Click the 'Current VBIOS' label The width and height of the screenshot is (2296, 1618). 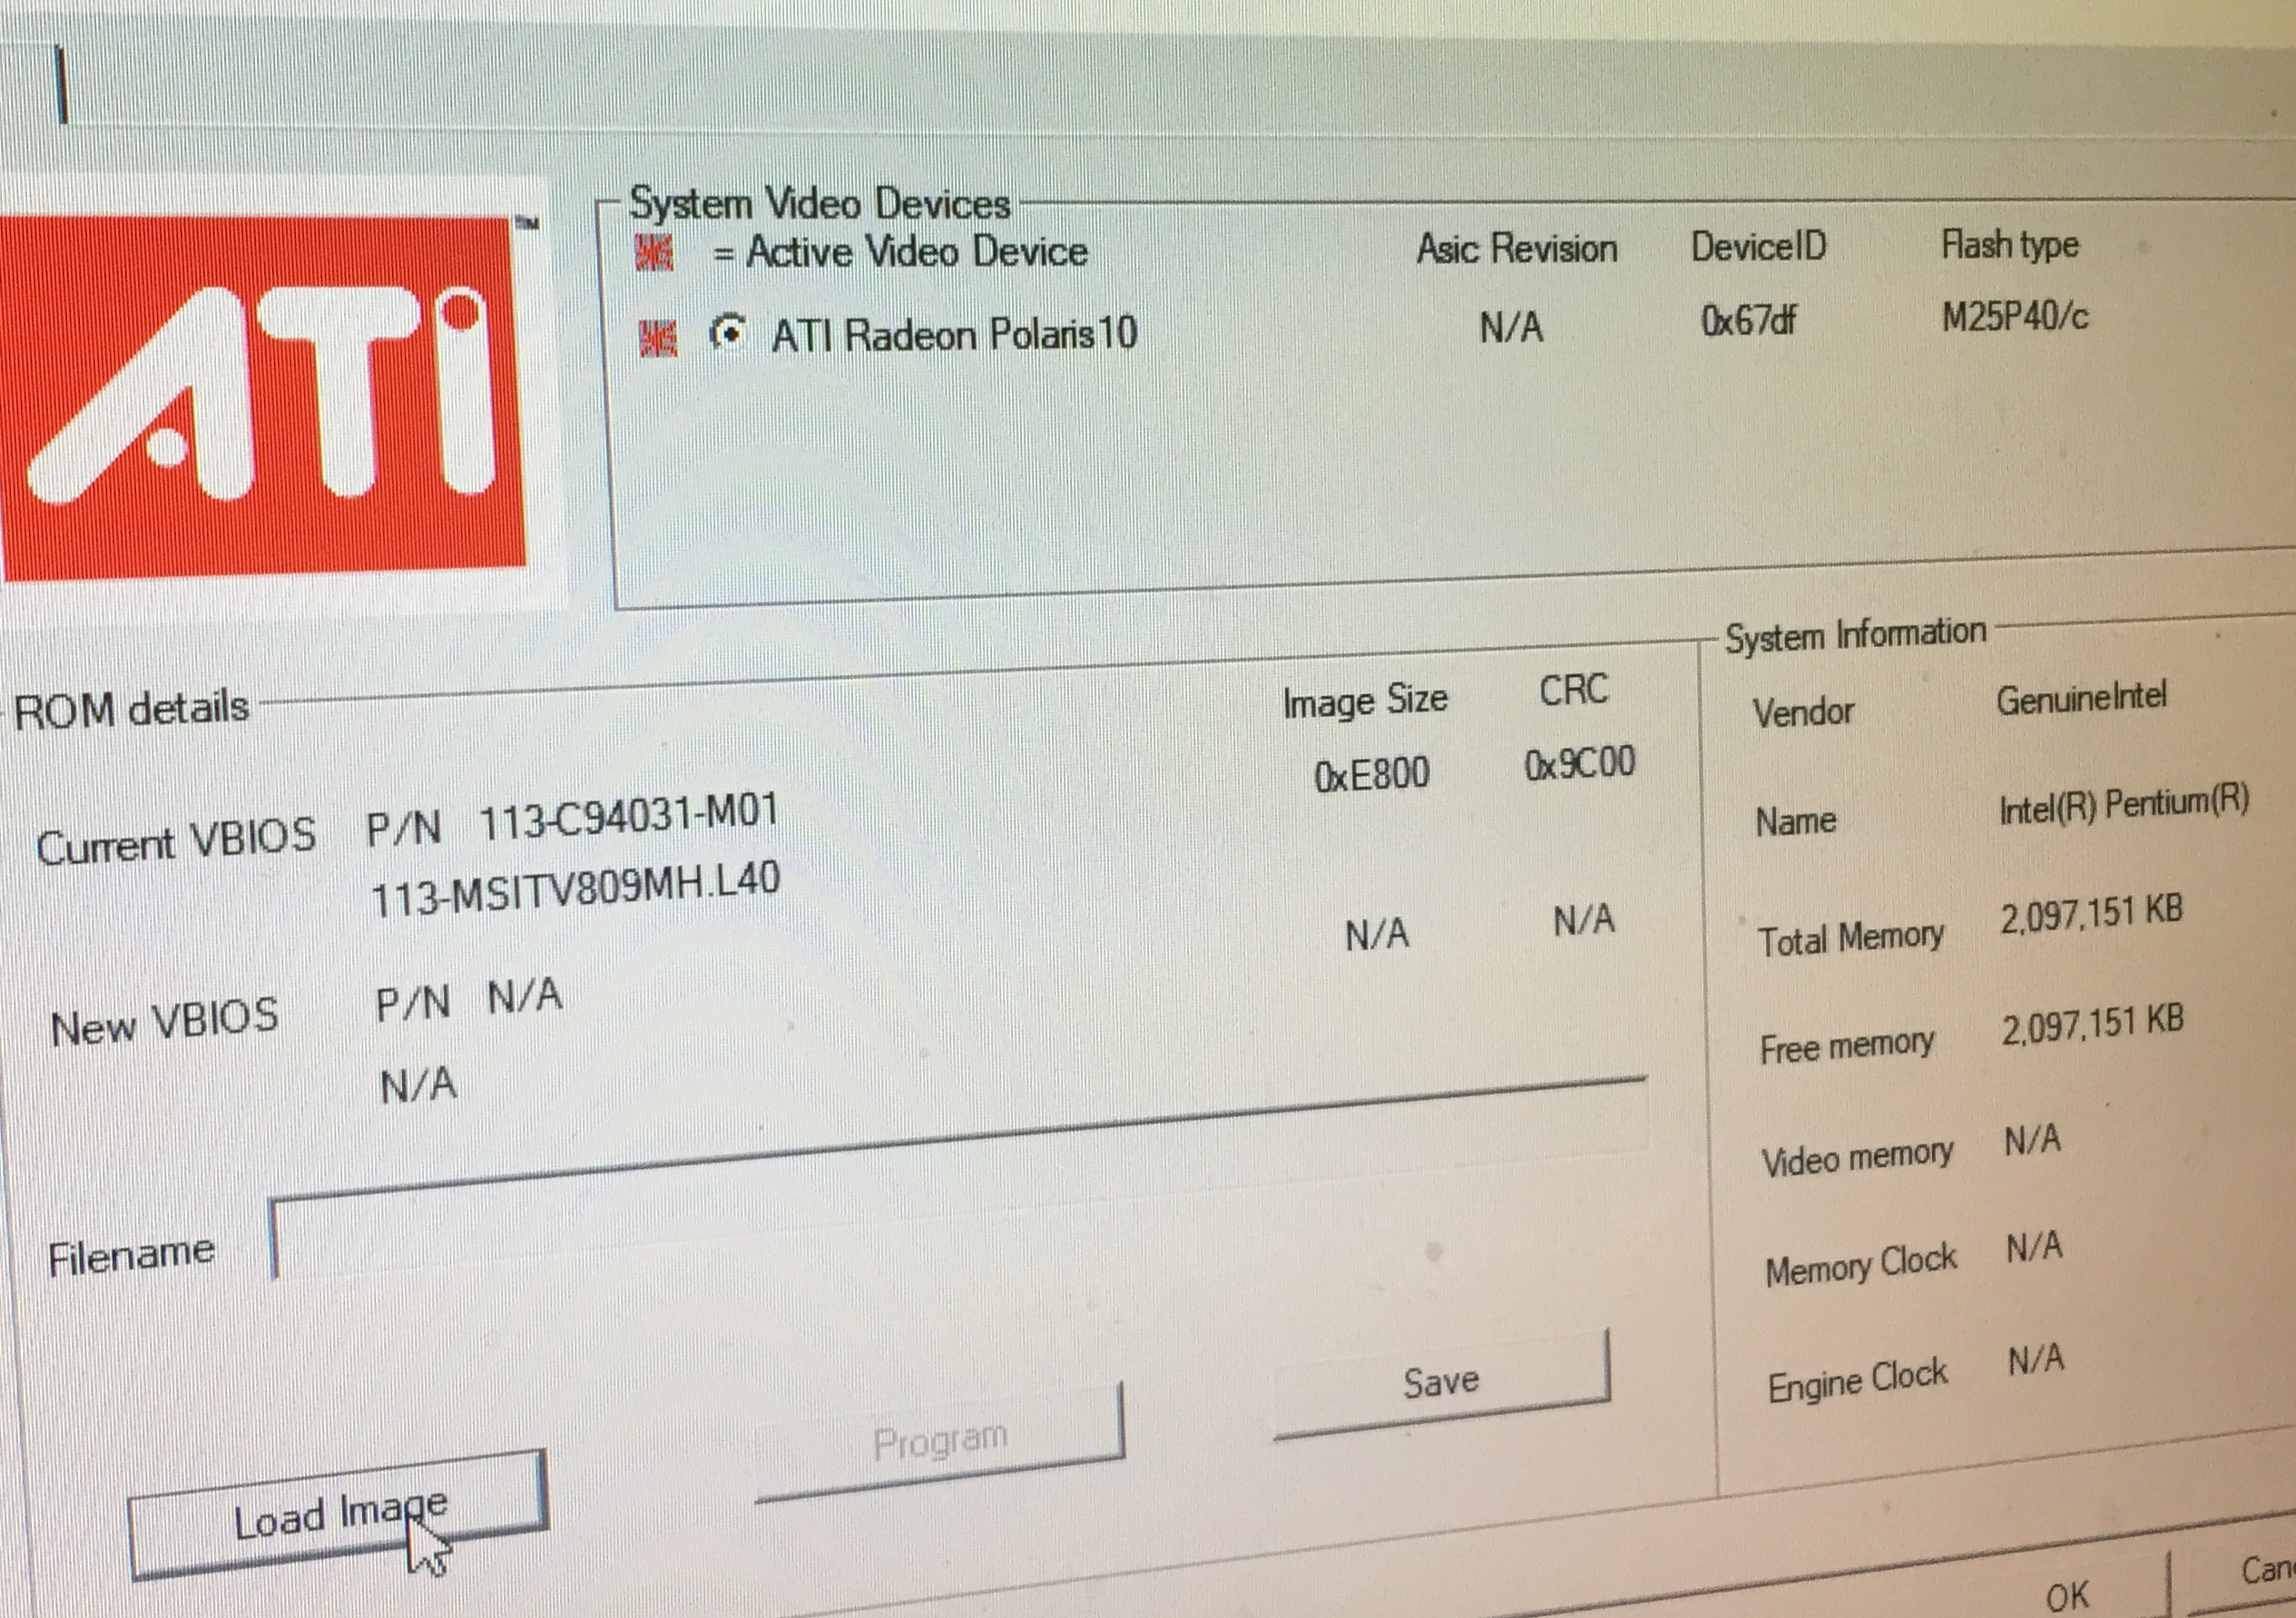click(x=176, y=841)
